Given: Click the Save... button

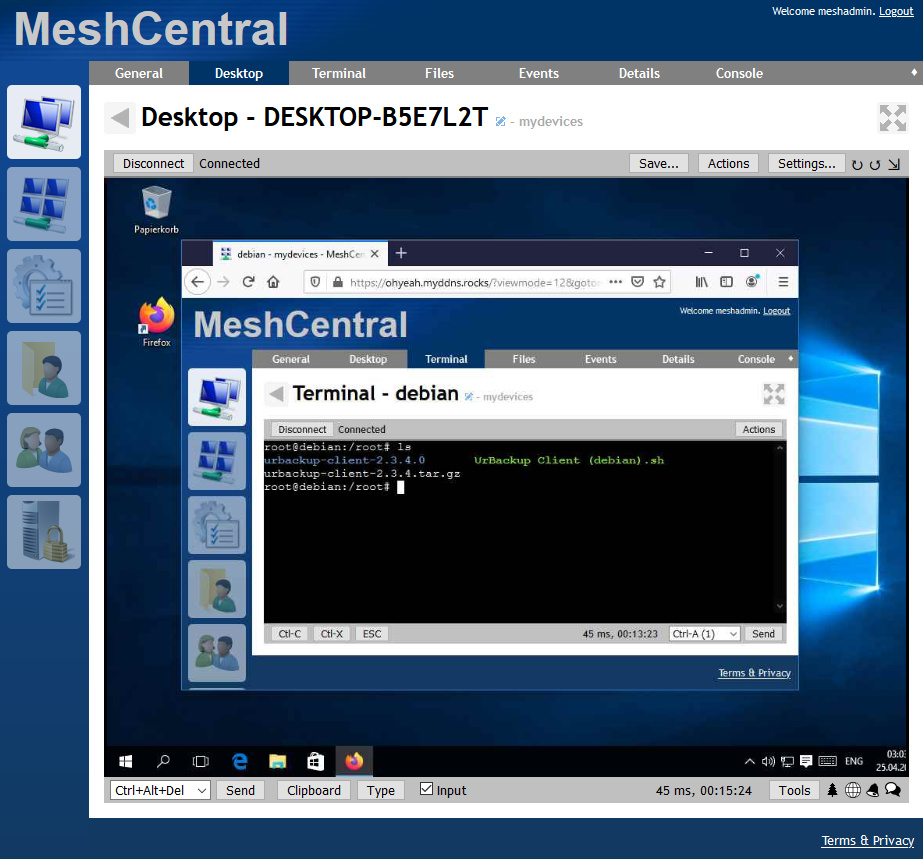Looking at the screenshot, I should (659, 163).
